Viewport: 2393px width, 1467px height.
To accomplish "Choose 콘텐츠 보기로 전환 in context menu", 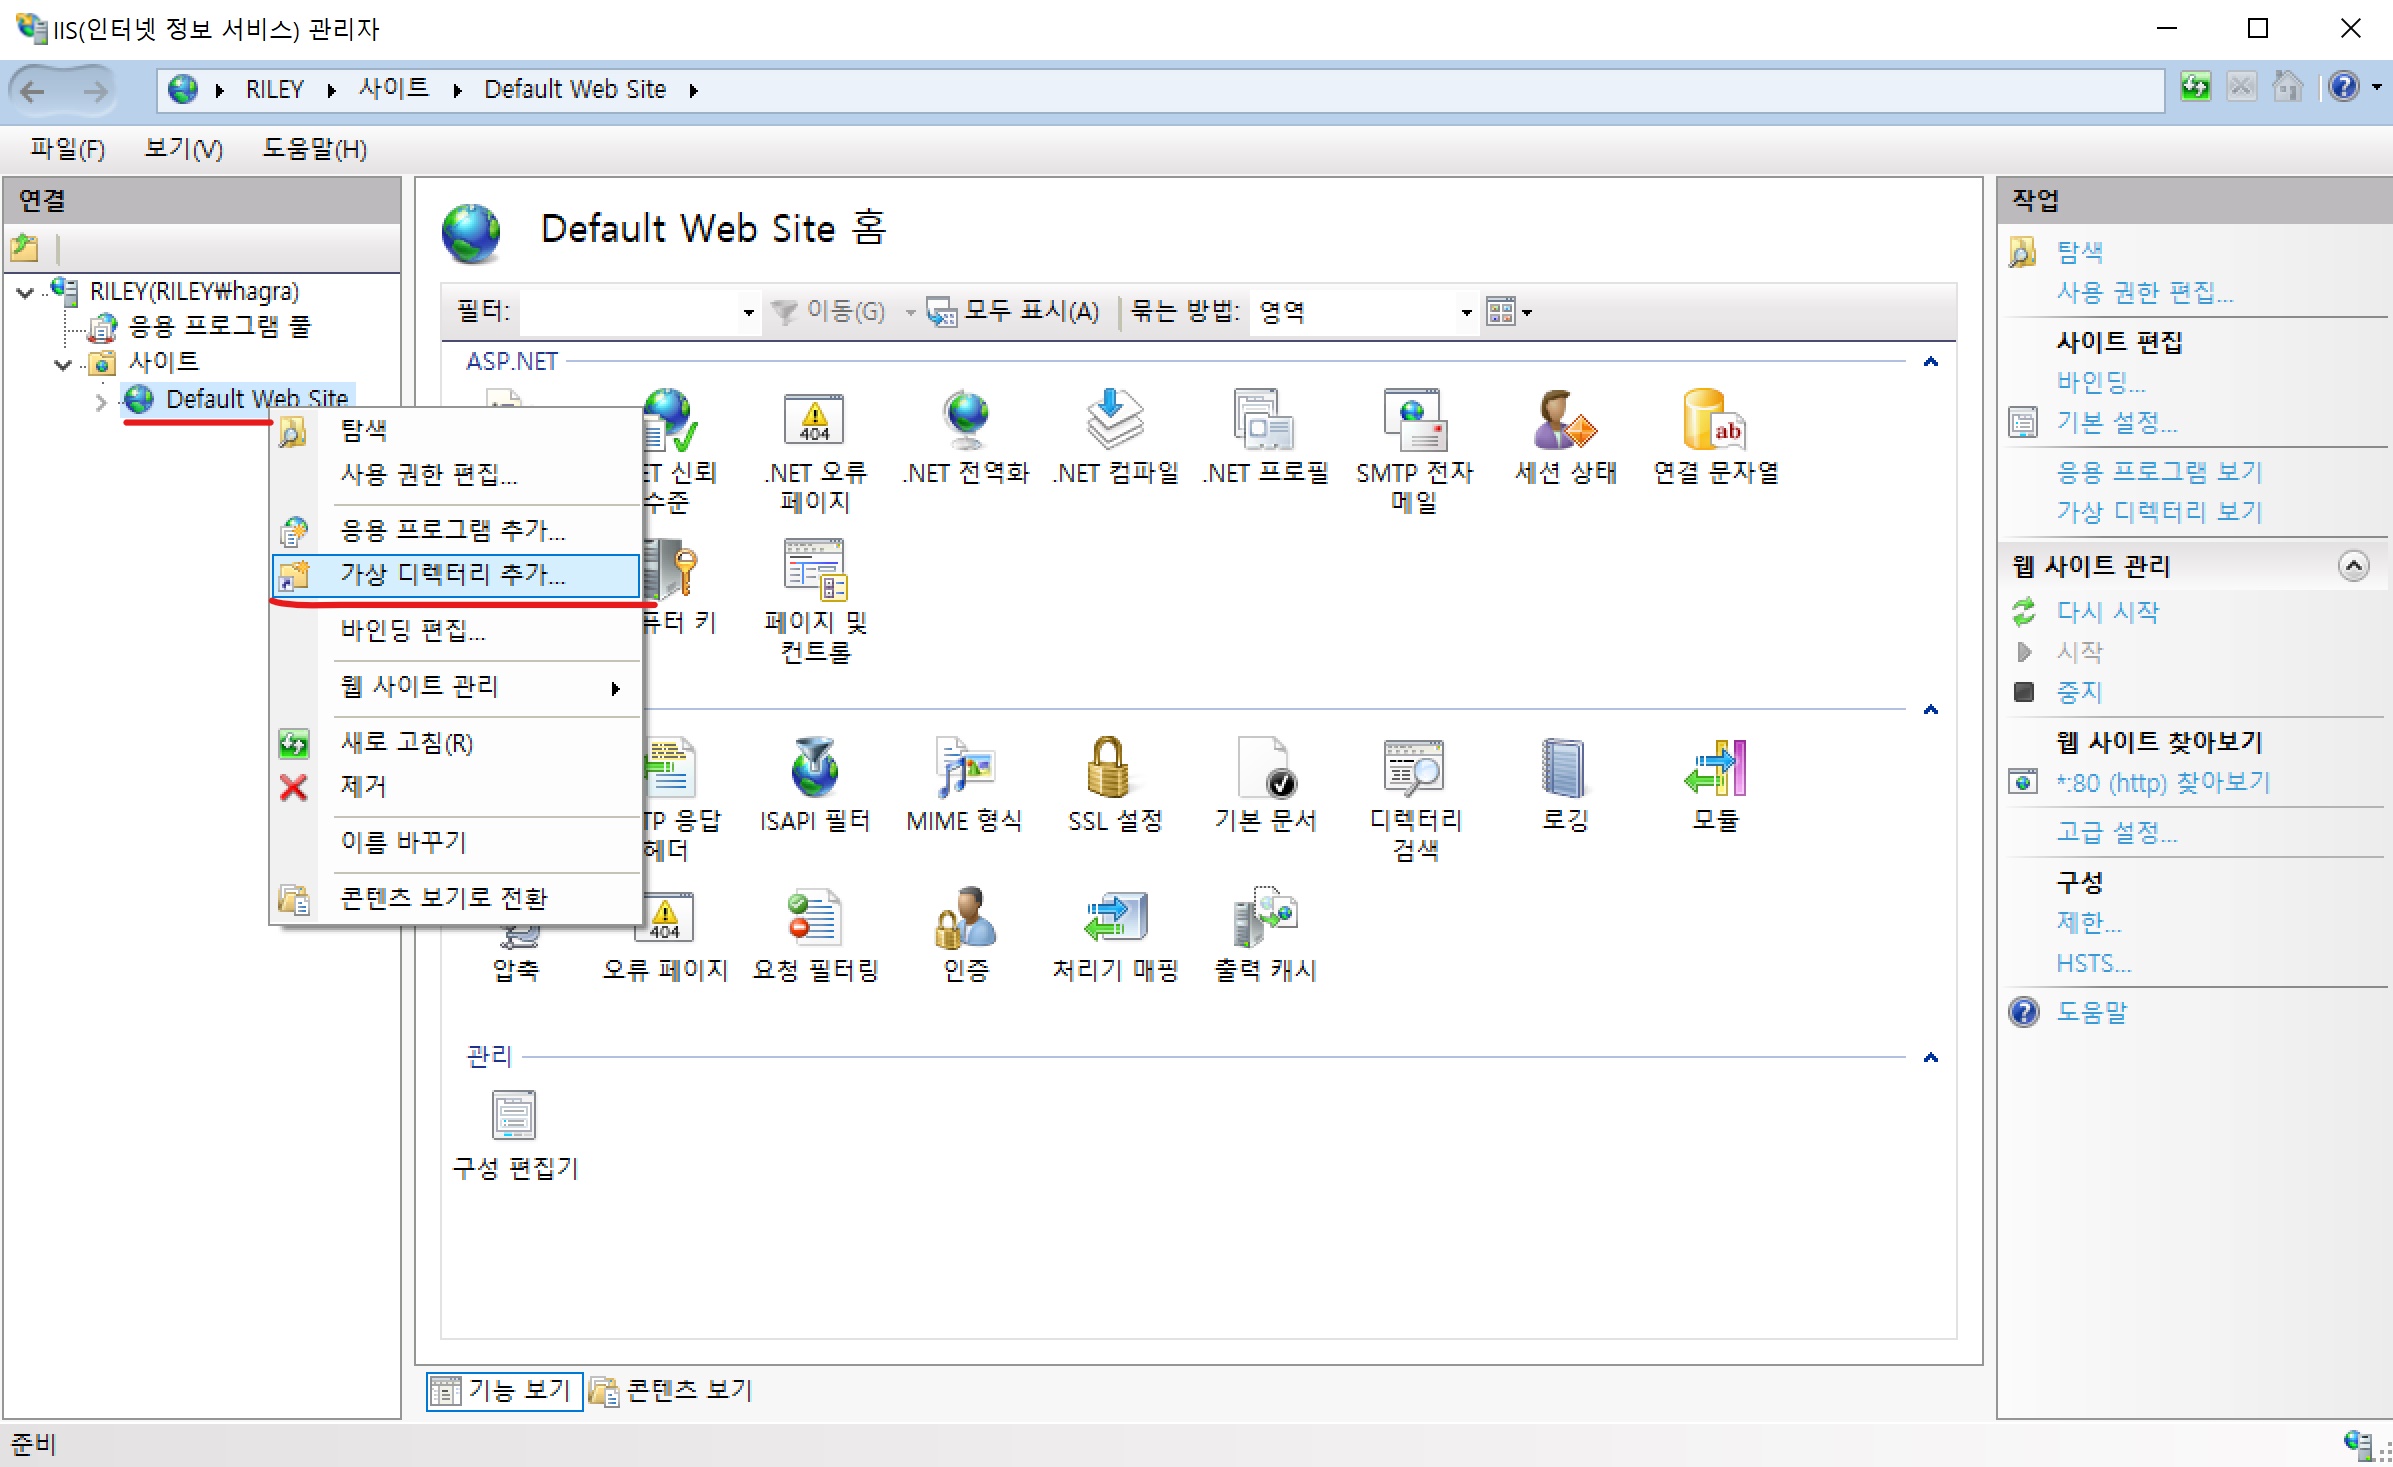I will (x=455, y=899).
